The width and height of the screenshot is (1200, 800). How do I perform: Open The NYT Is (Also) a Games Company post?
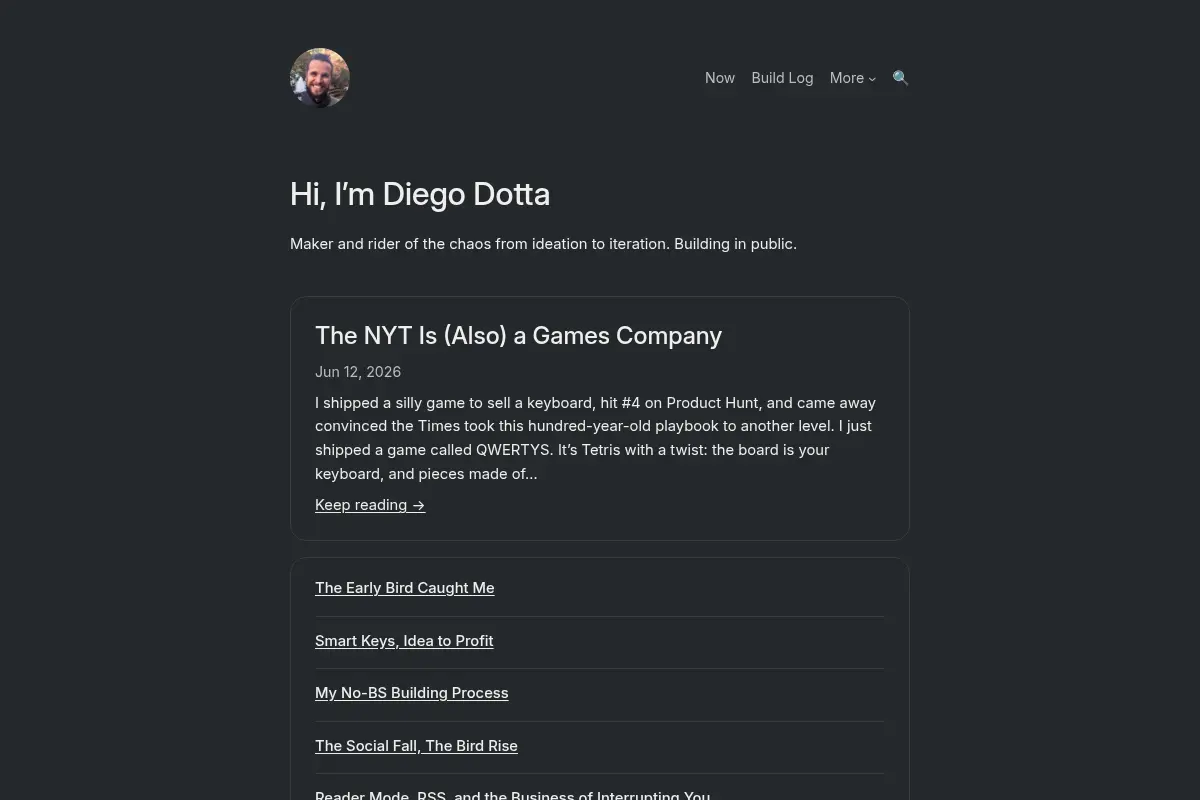[x=518, y=336]
